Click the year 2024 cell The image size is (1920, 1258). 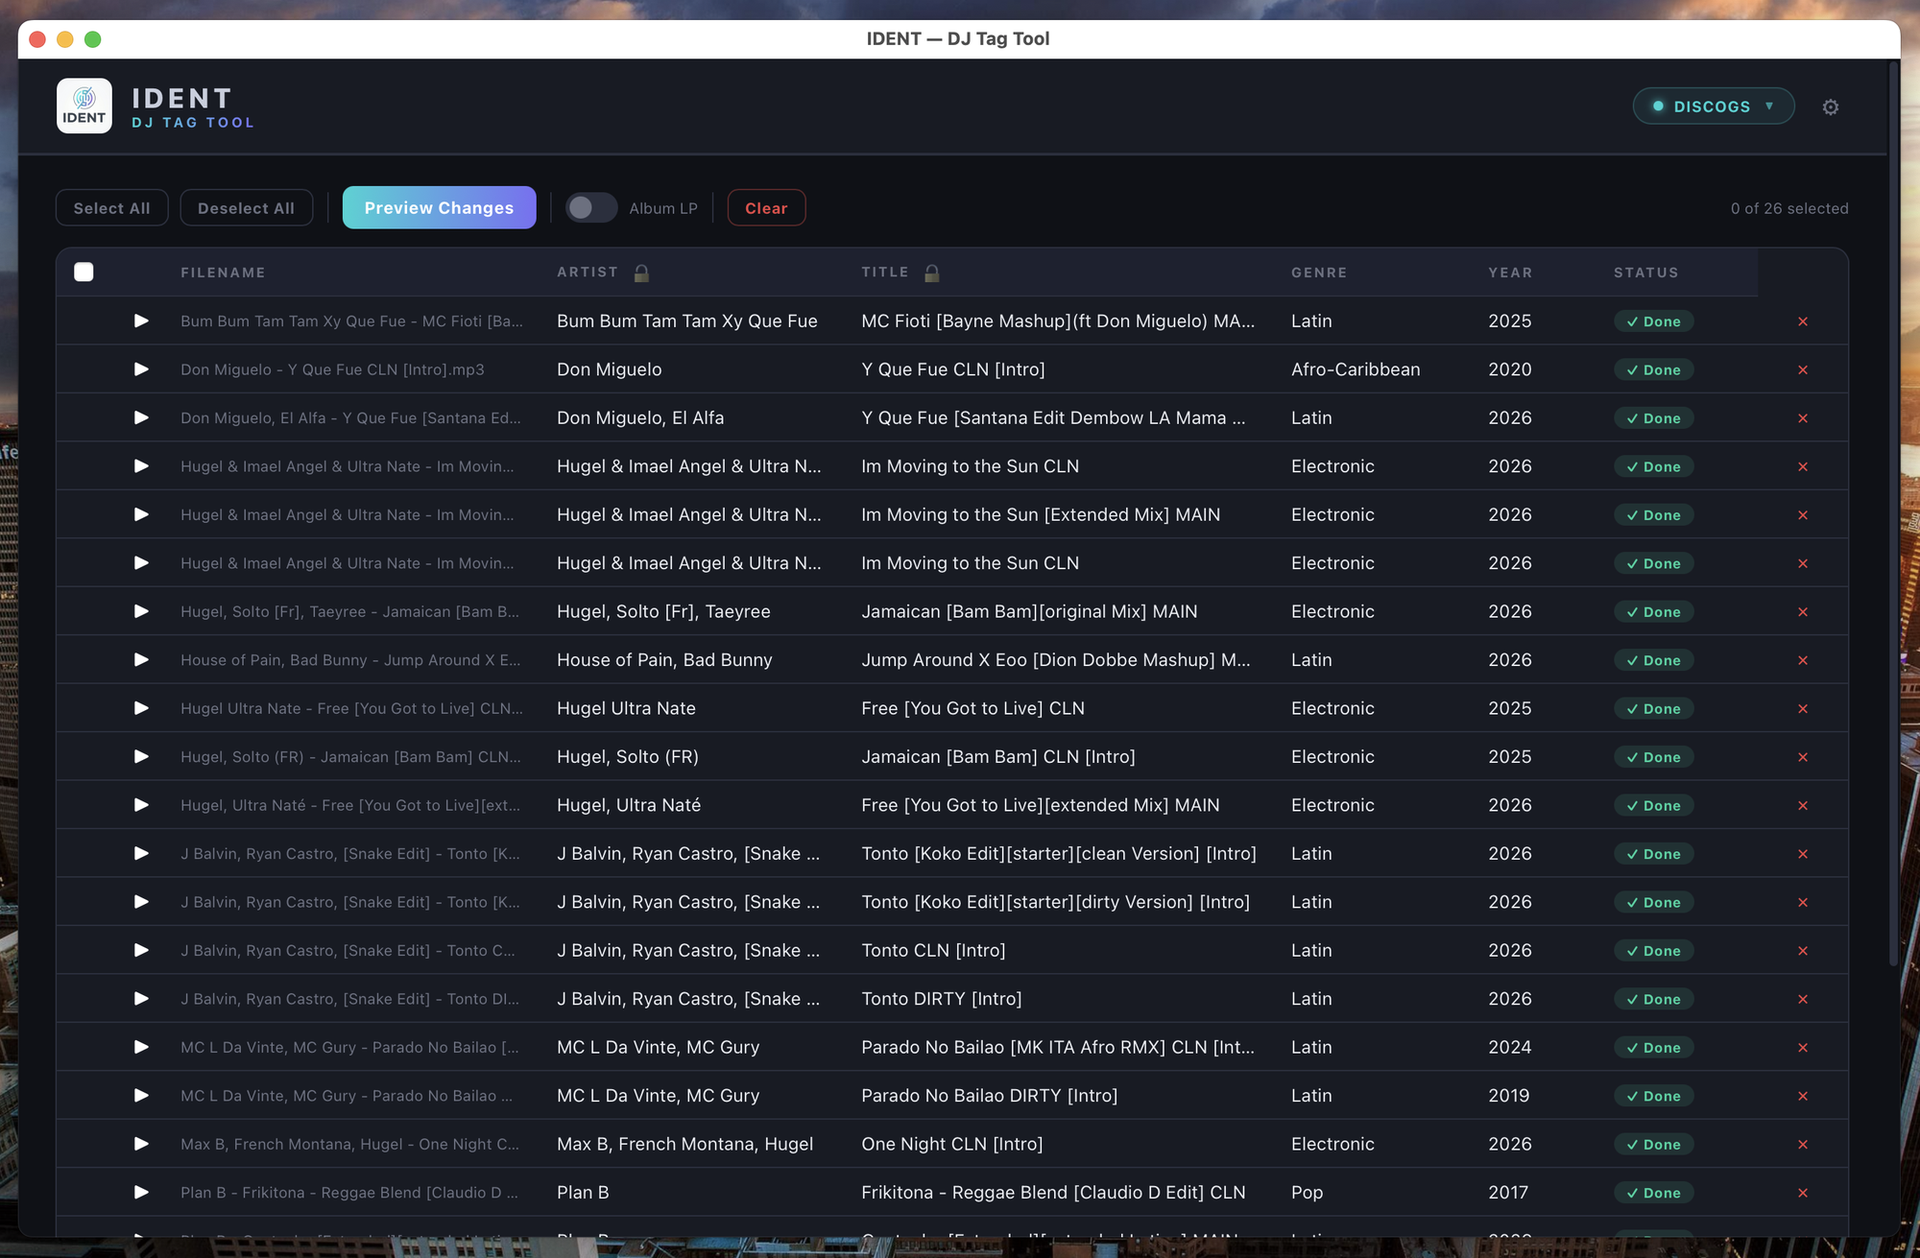tap(1510, 1047)
